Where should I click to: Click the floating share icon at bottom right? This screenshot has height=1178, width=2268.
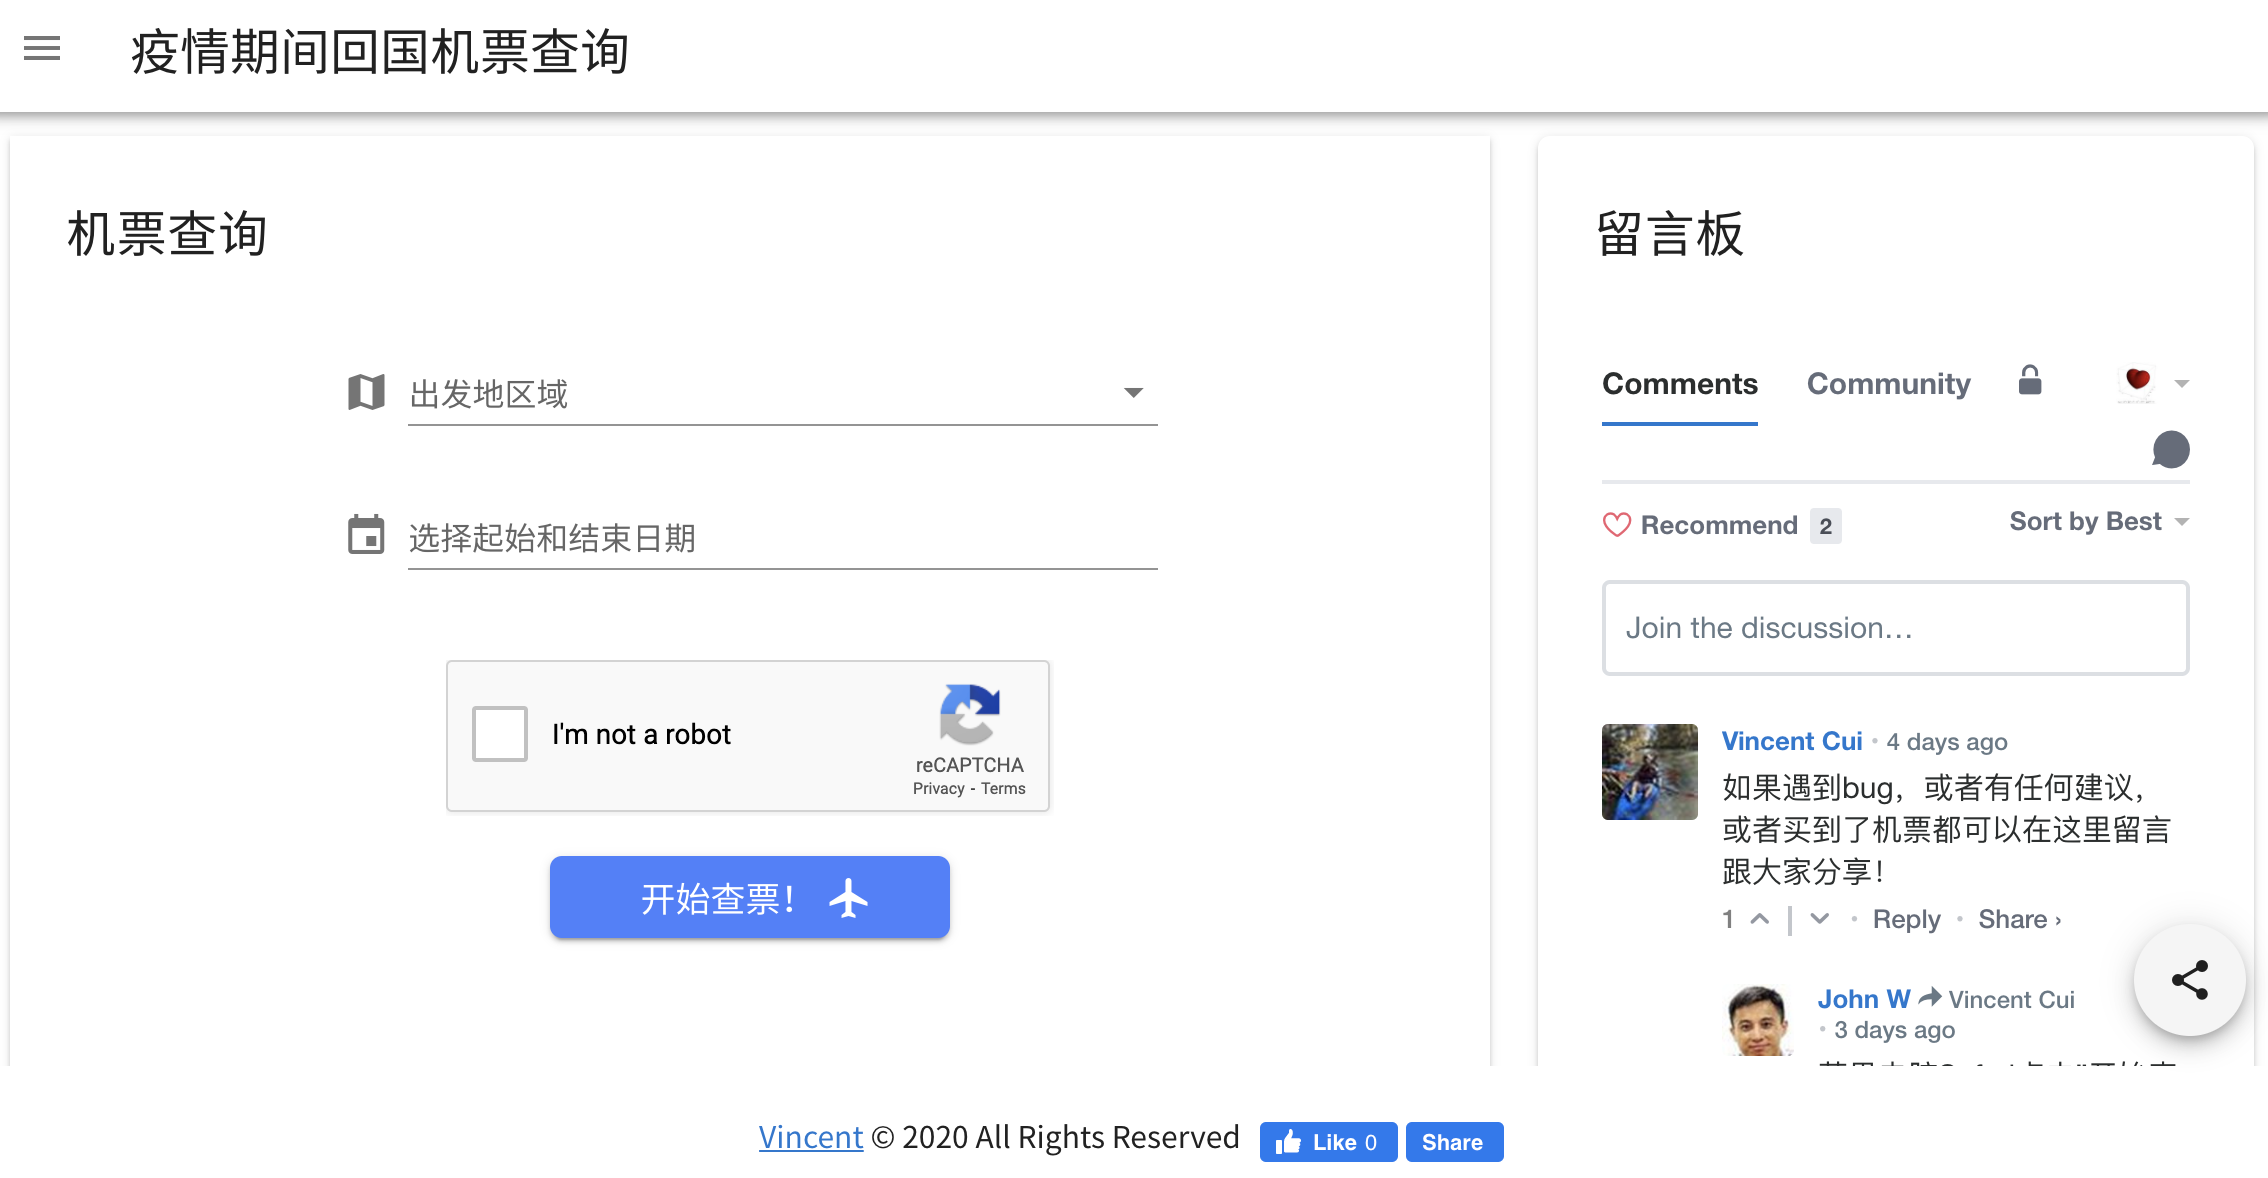2189,981
